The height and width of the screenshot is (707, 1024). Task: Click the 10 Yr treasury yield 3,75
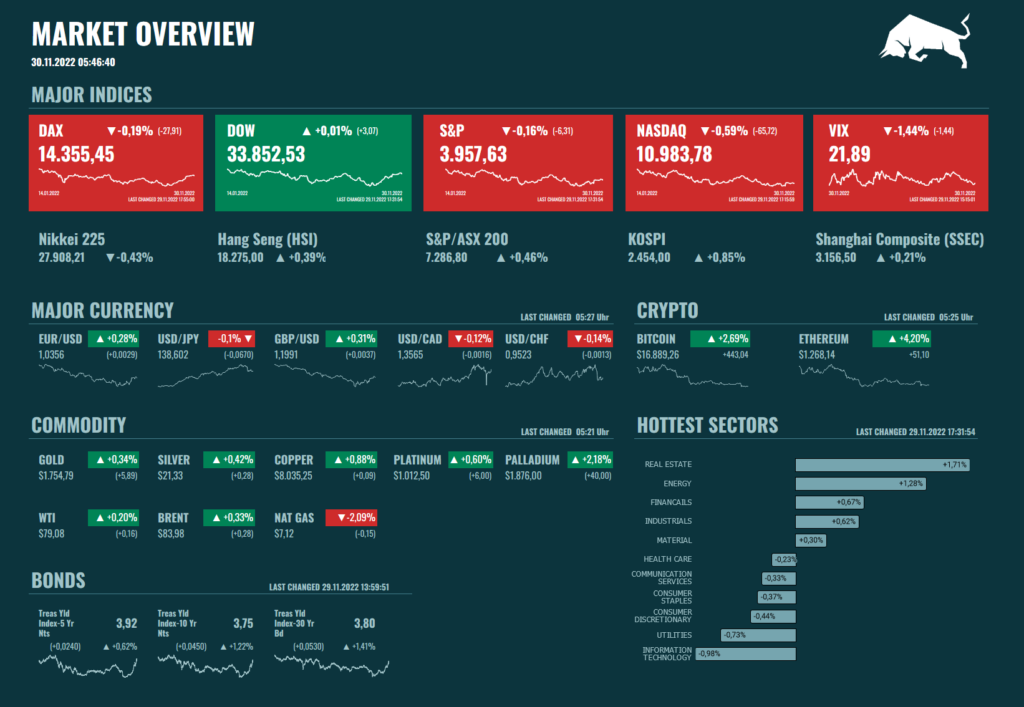pos(243,624)
